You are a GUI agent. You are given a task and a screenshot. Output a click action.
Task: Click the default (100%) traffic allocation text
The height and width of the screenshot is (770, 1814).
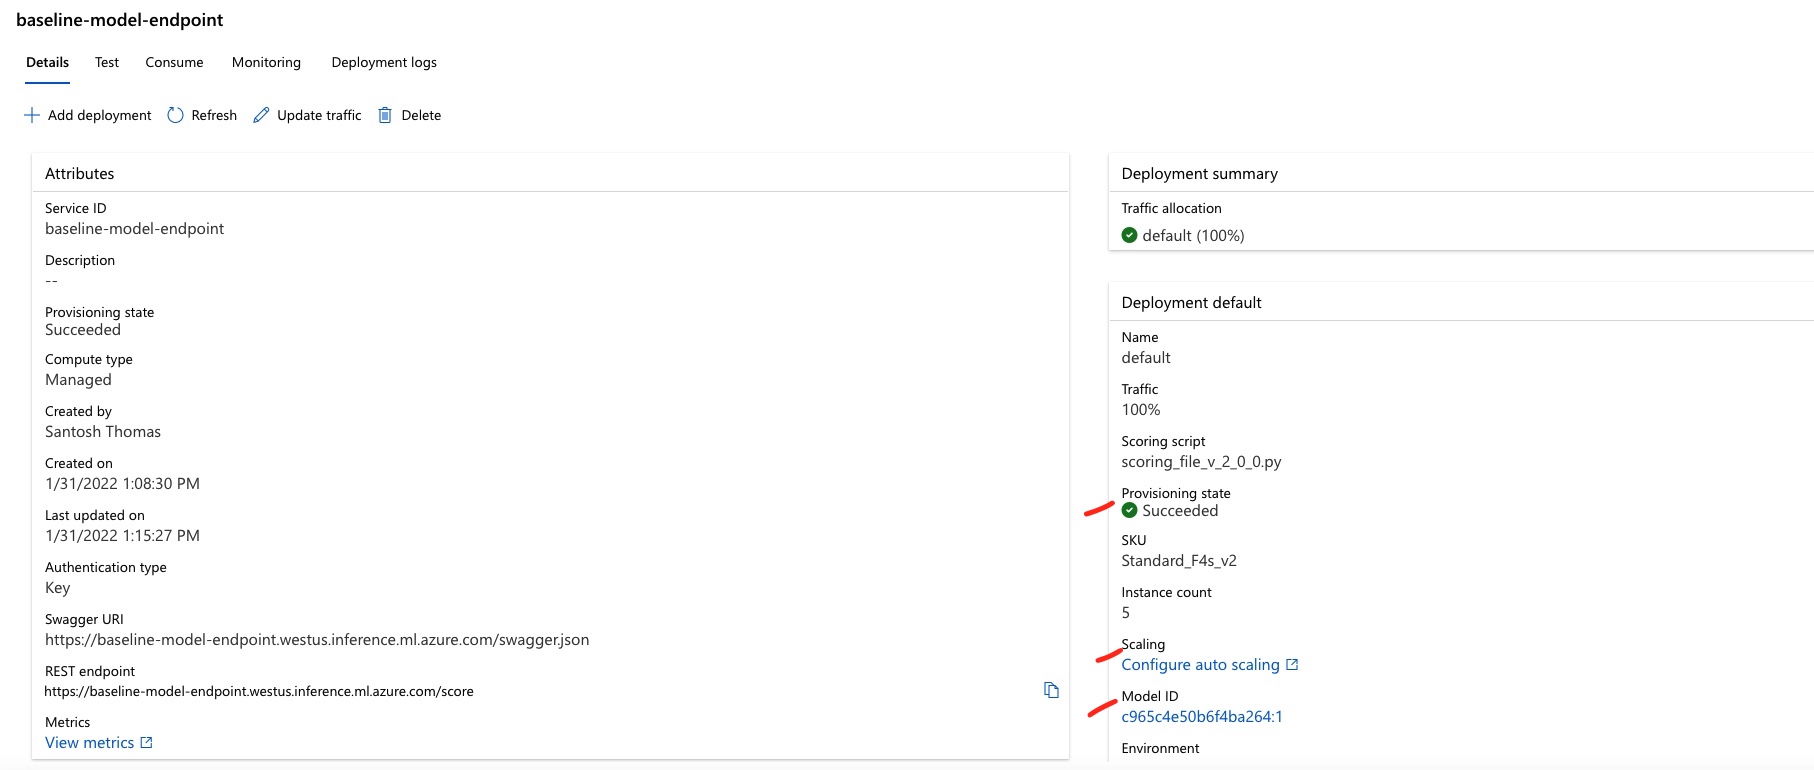pos(1193,235)
